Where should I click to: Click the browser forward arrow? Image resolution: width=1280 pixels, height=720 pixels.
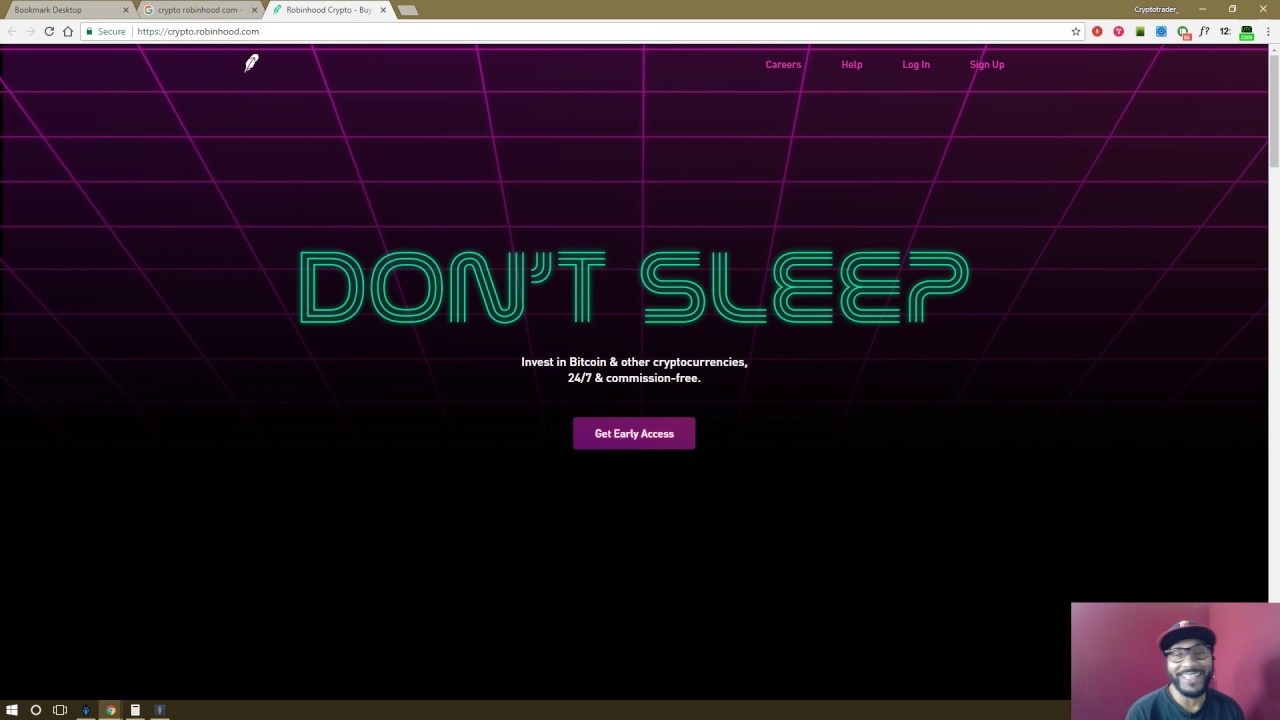(30, 32)
